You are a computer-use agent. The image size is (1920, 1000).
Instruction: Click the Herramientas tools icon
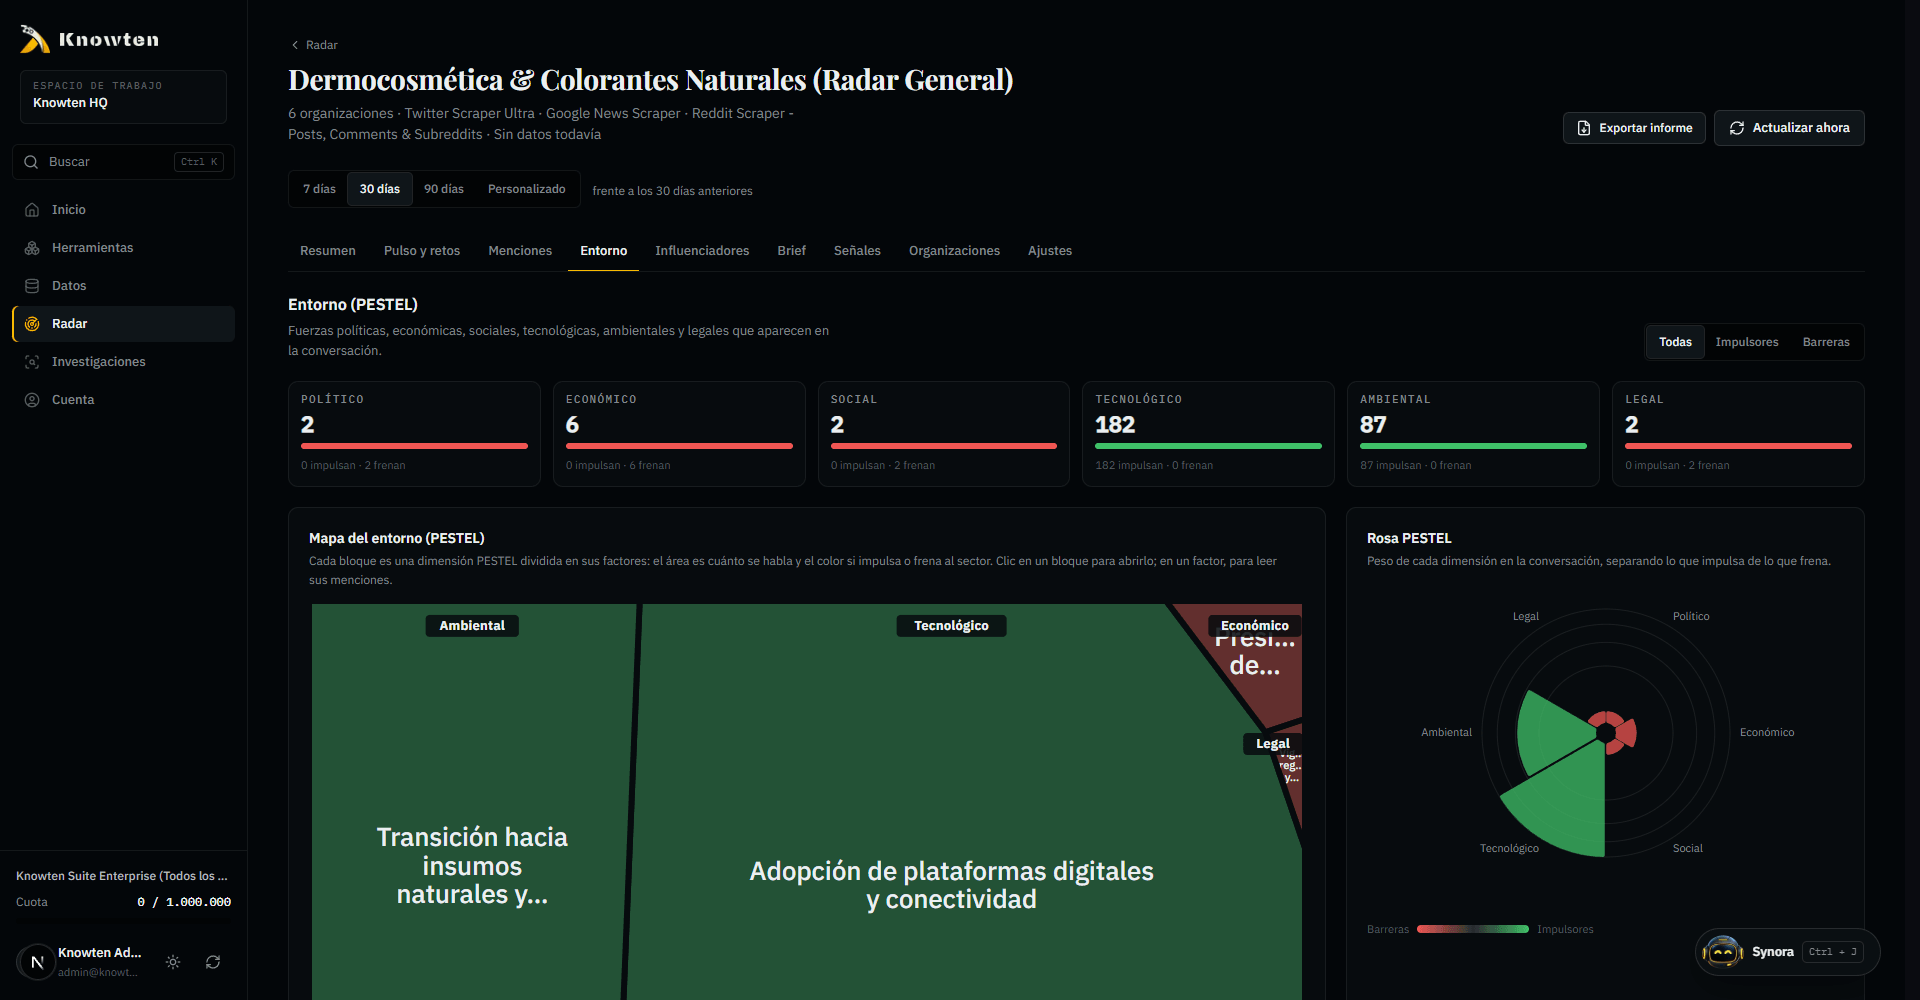coord(32,248)
